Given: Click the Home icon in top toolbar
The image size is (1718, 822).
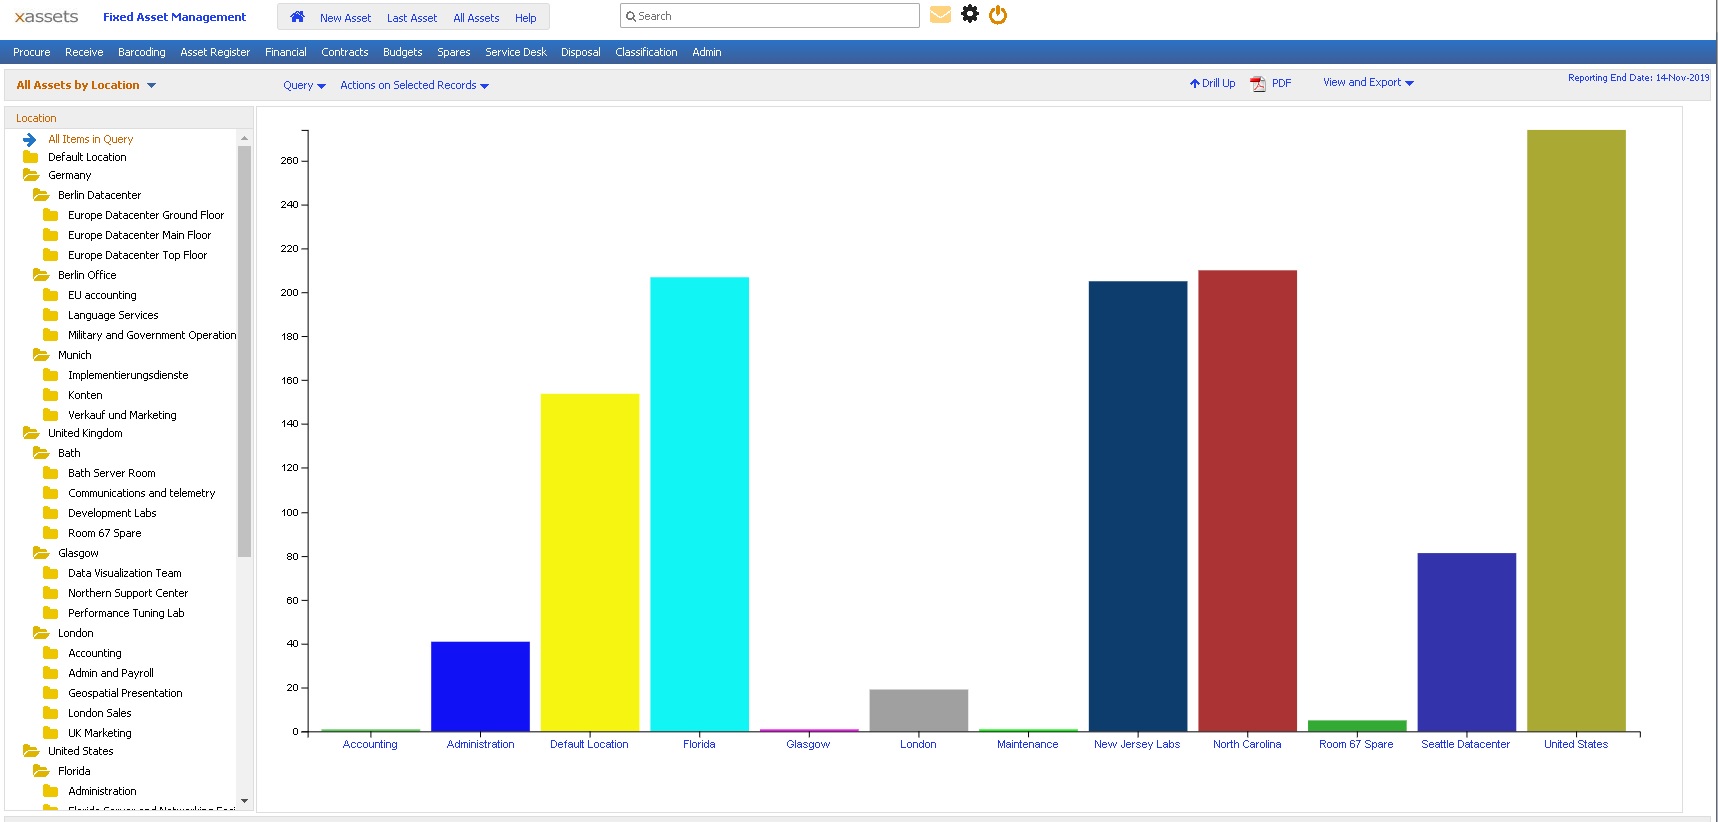Looking at the screenshot, I should click(297, 17).
